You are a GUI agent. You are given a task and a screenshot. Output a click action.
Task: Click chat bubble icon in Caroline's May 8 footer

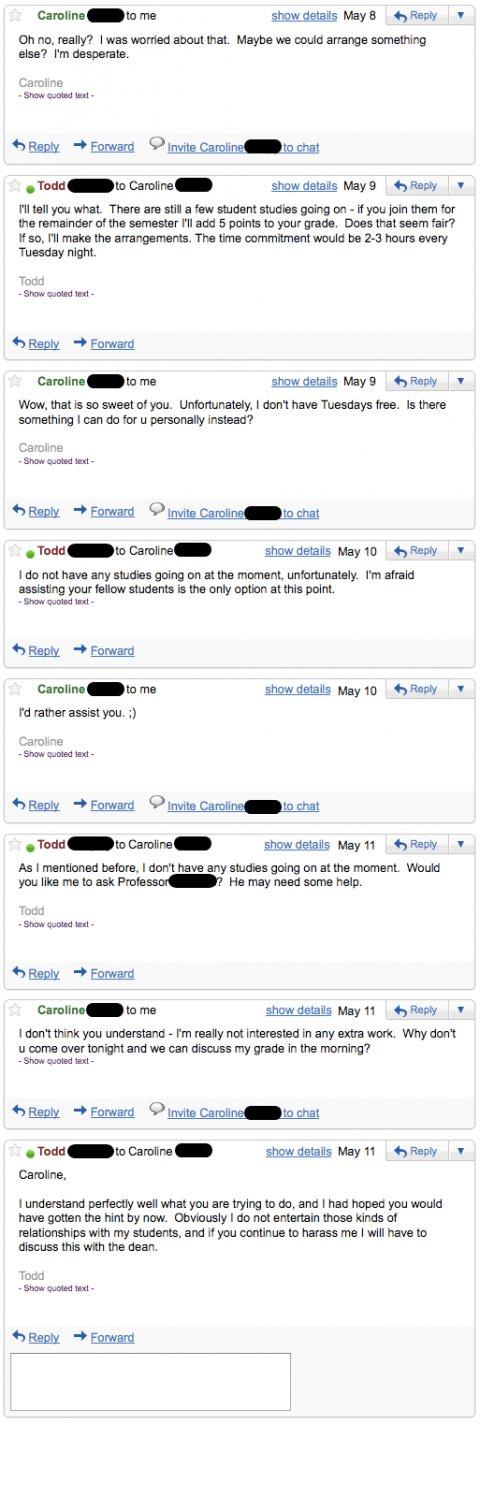(157, 145)
